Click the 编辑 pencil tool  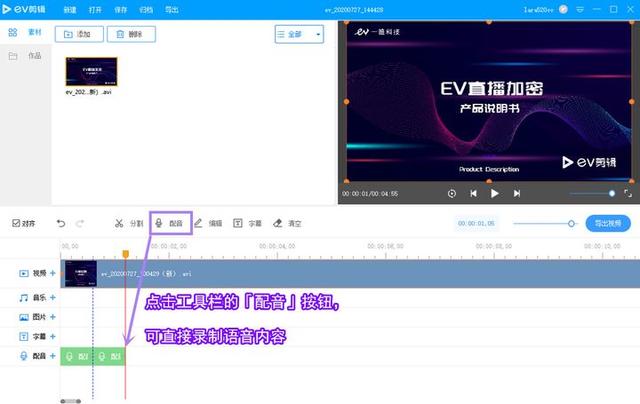208,223
